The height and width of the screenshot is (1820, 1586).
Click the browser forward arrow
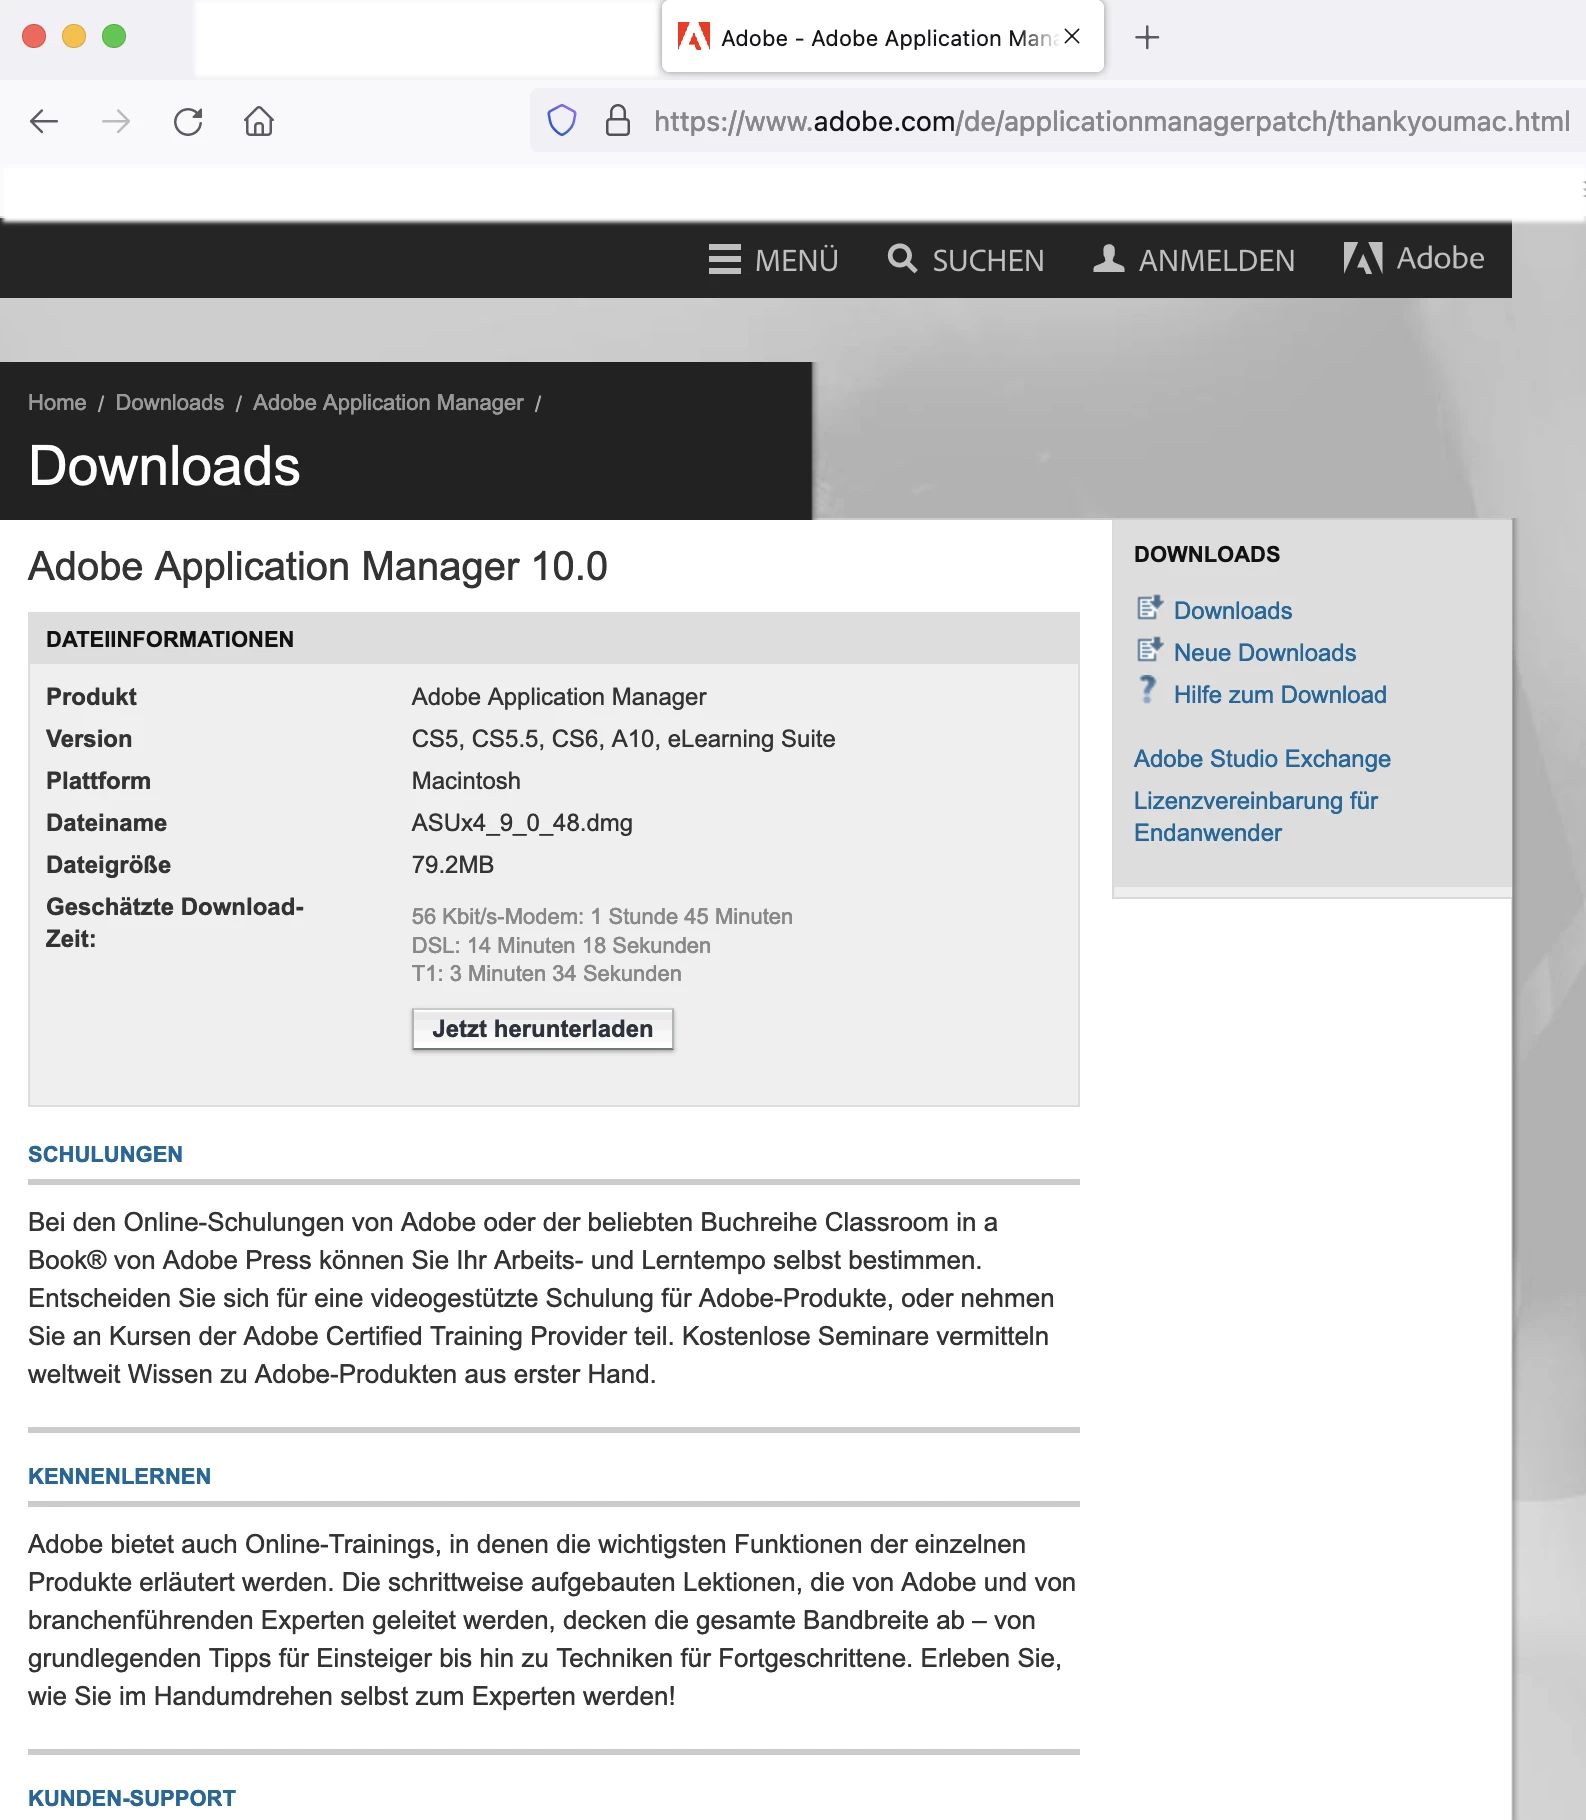[x=116, y=122]
